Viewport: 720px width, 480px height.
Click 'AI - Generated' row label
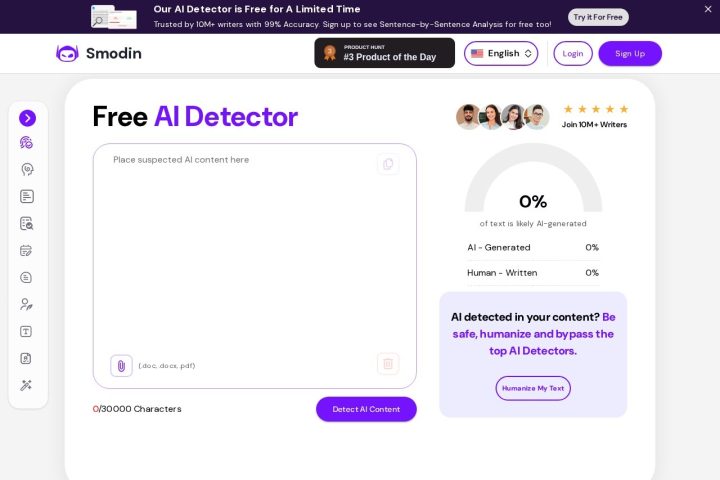point(499,248)
